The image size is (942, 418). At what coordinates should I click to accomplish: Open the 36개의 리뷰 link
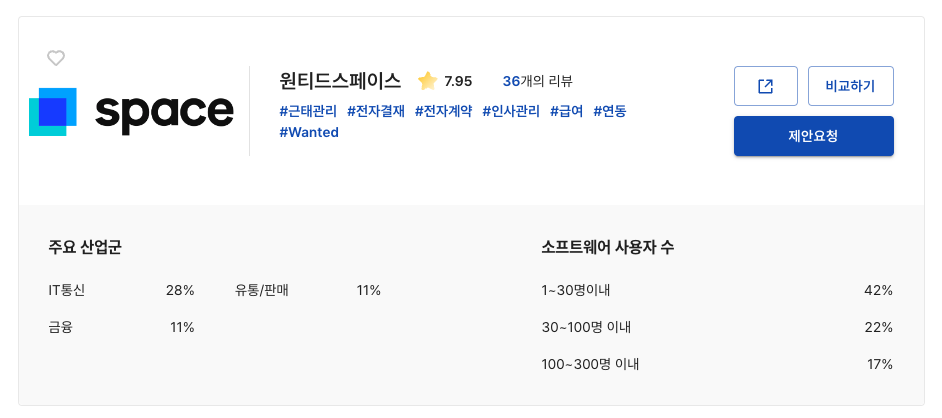pos(538,81)
